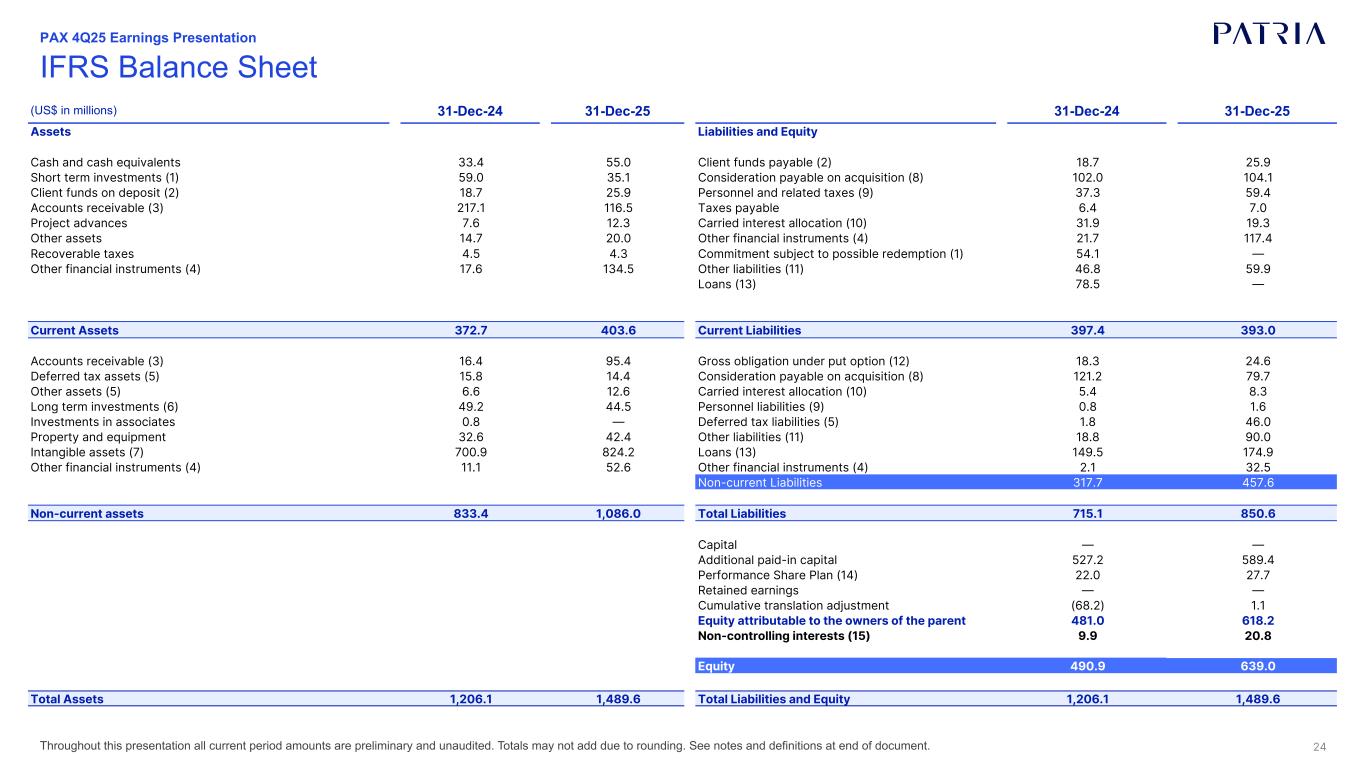The height and width of the screenshot is (767, 1365).
Task: Click the (US$ in millions) unit label
Action: (x=74, y=110)
